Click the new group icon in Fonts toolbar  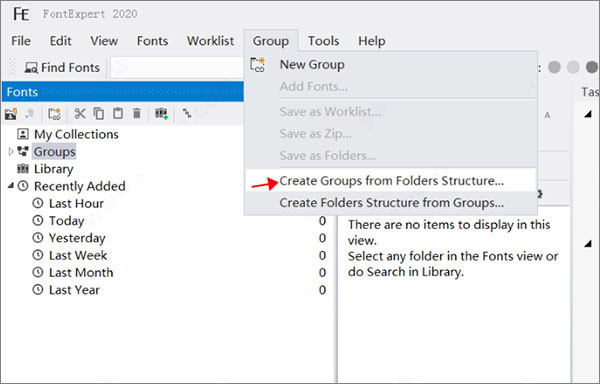click(54, 114)
